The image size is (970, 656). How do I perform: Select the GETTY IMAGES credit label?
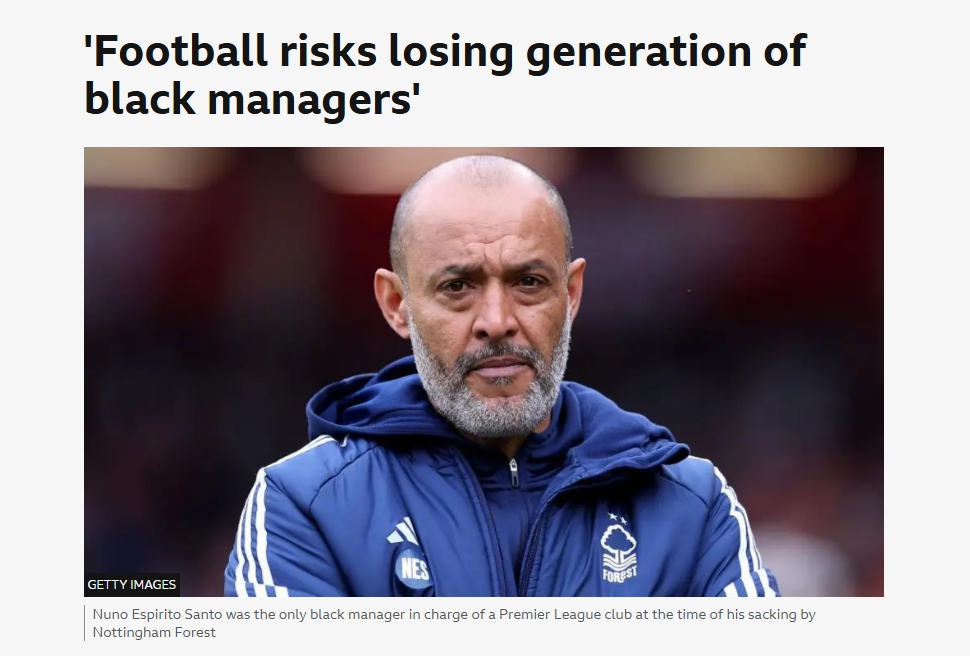[132, 584]
